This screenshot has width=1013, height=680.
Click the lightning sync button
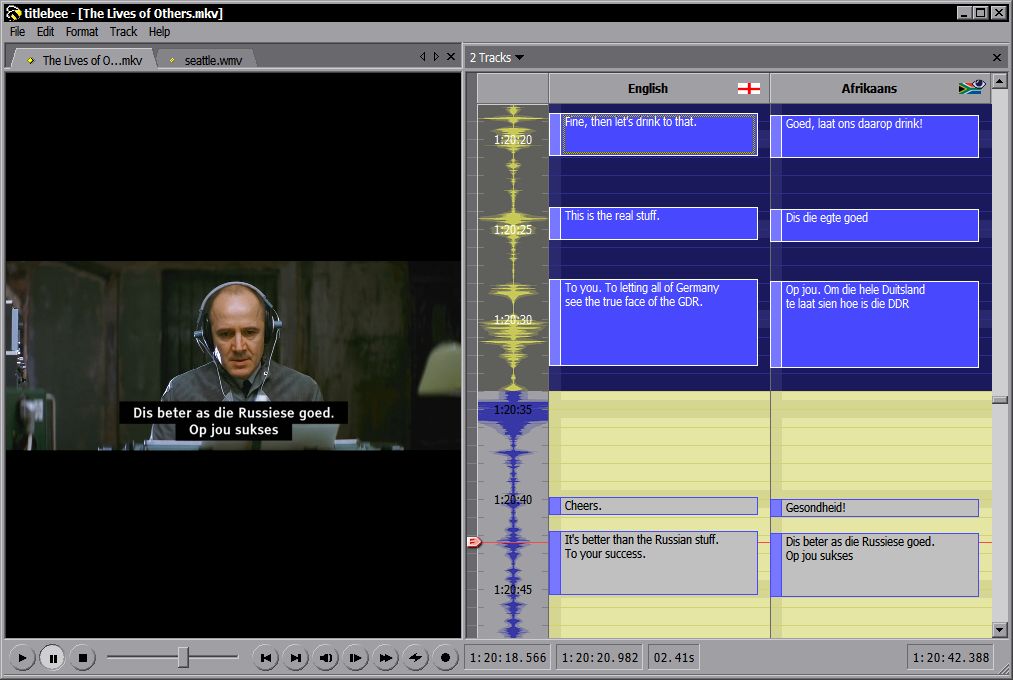pos(415,658)
